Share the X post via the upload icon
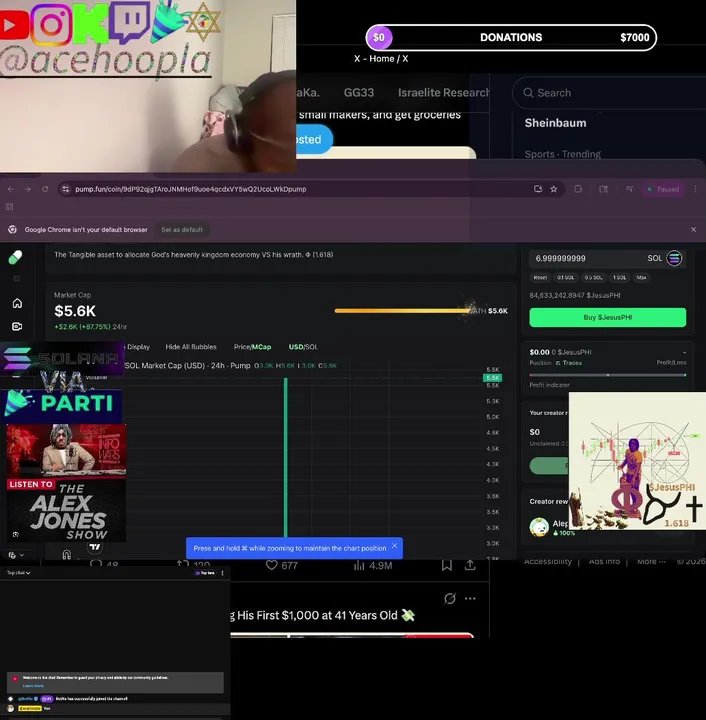Viewport: 706px width, 720px height. pos(470,565)
